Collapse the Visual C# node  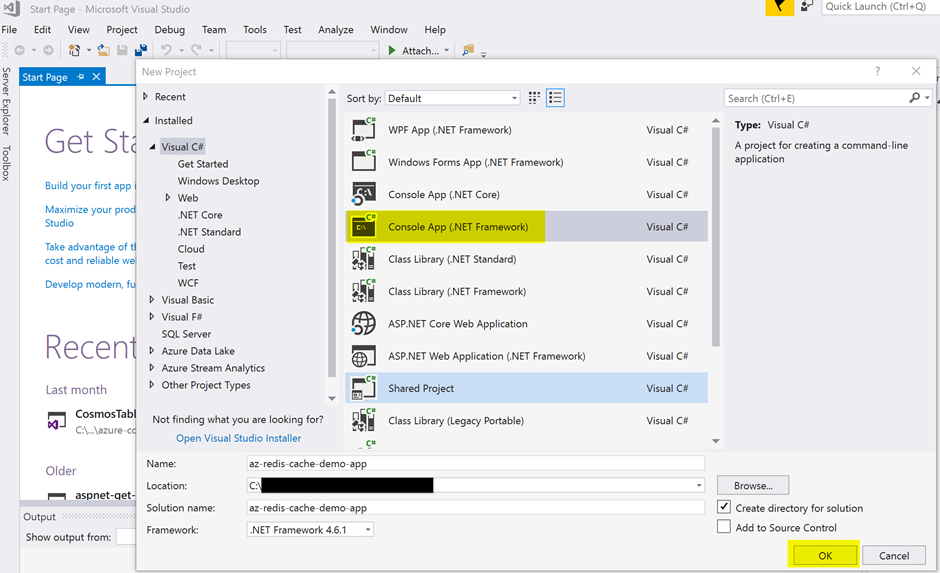pyautogui.click(x=152, y=146)
